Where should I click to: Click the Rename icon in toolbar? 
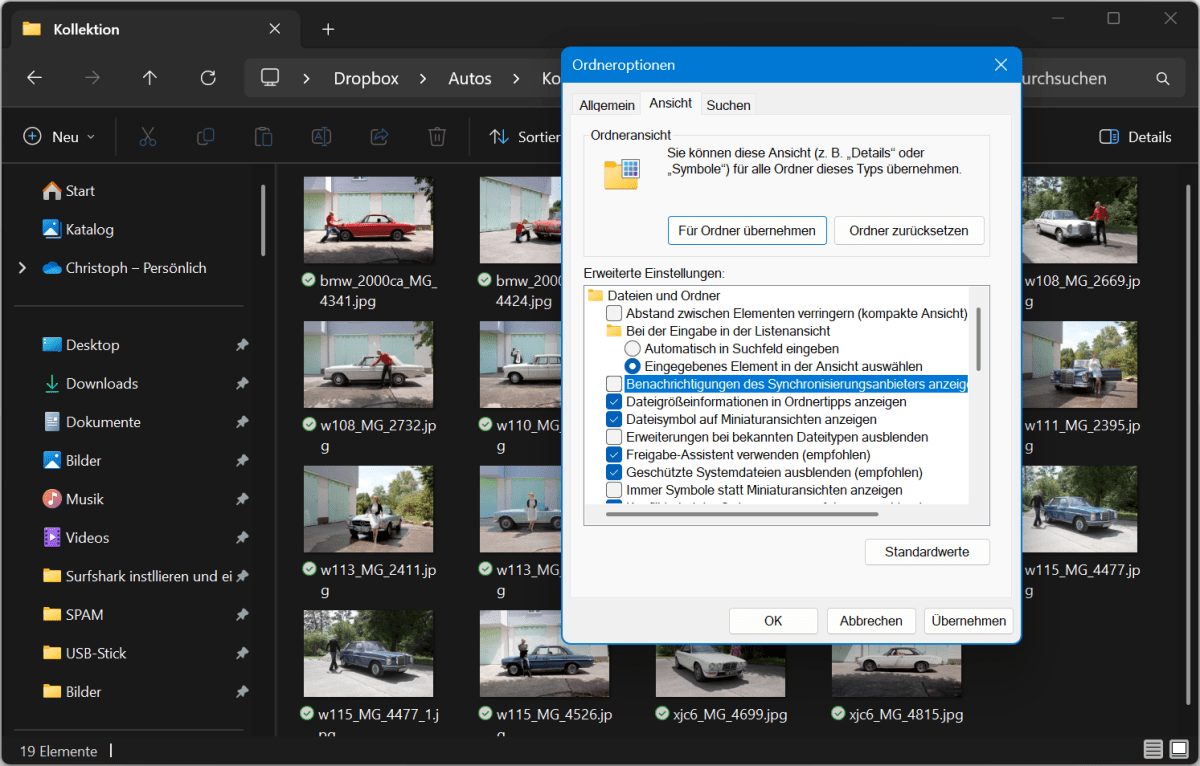tap(321, 137)
